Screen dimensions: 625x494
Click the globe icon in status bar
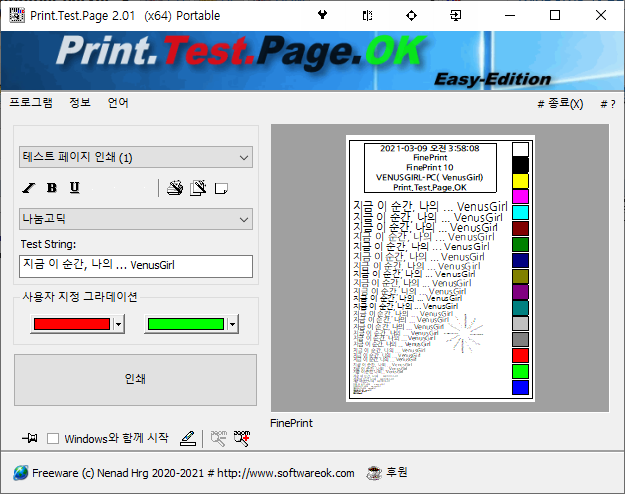[x=21, y=473]
